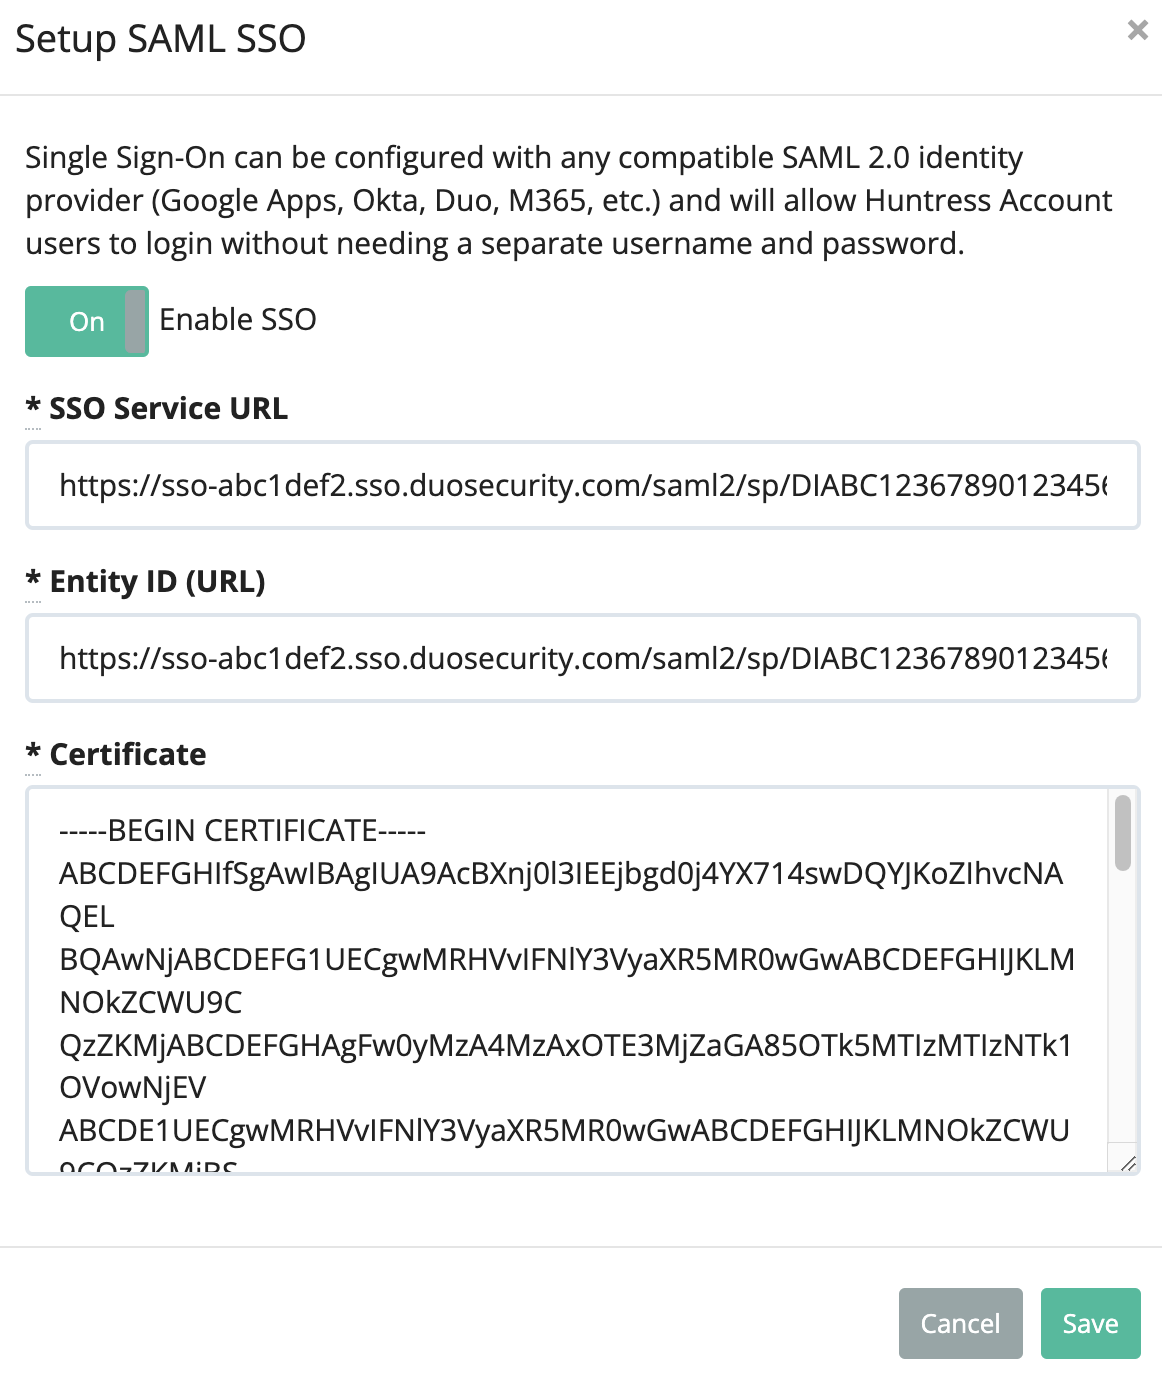Select the Entity ID (URL) label

pyautogui.click(x=157, y=582)
